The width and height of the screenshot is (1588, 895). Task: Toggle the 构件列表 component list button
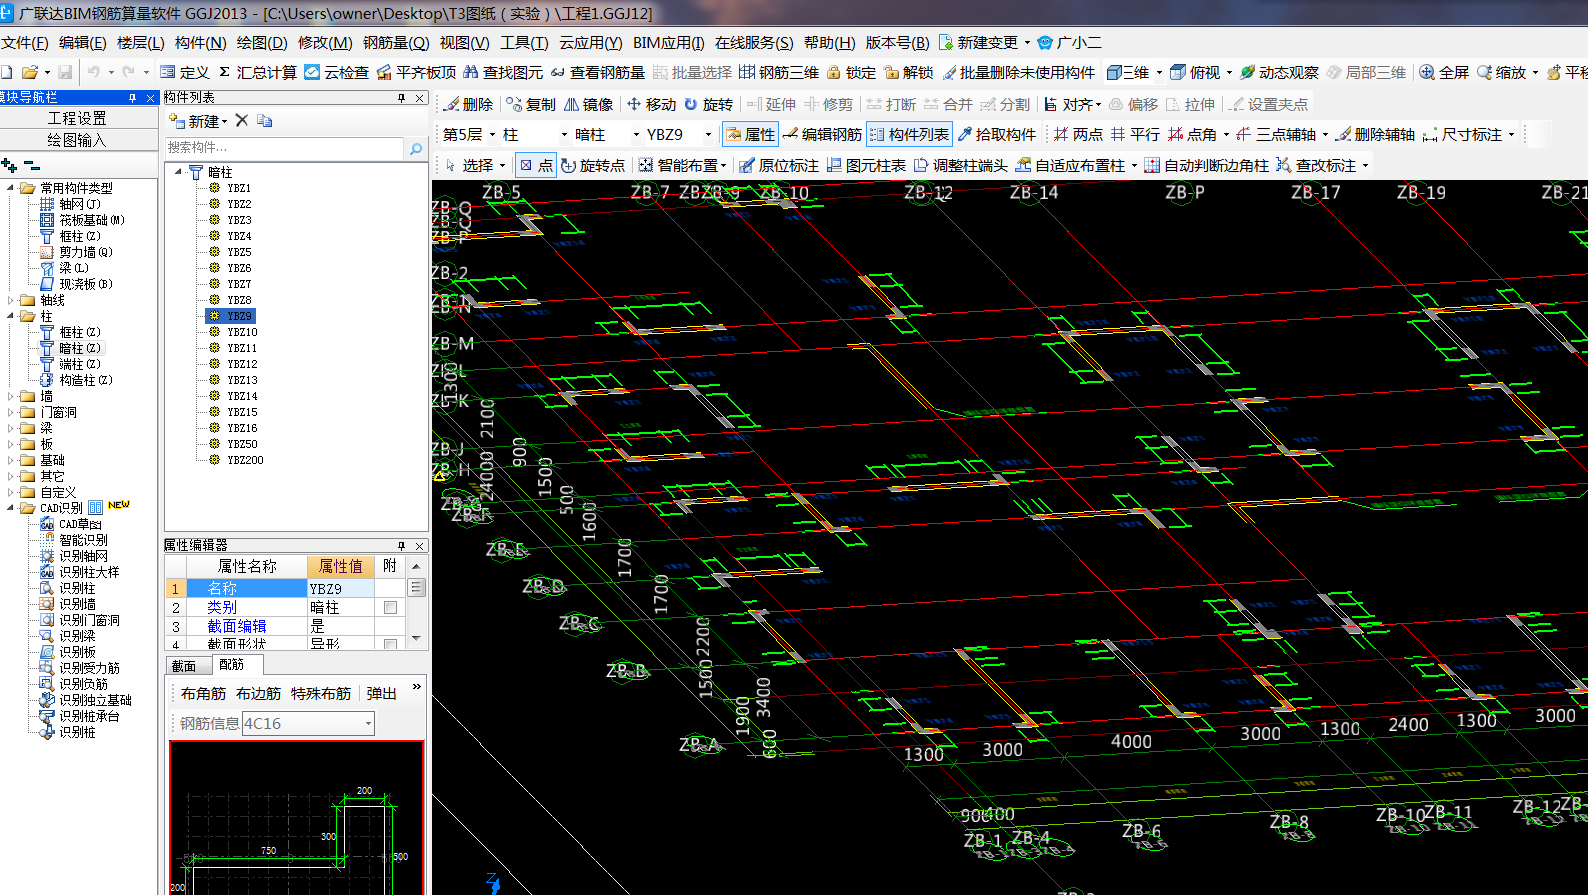click(909, 134)
